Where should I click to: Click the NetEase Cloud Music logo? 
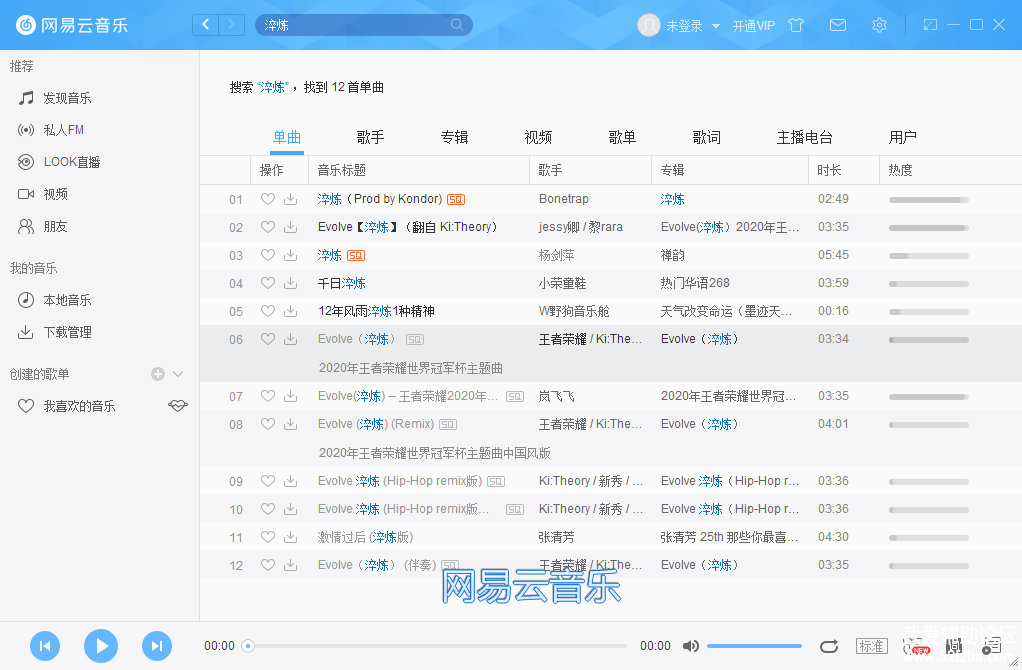72,25
